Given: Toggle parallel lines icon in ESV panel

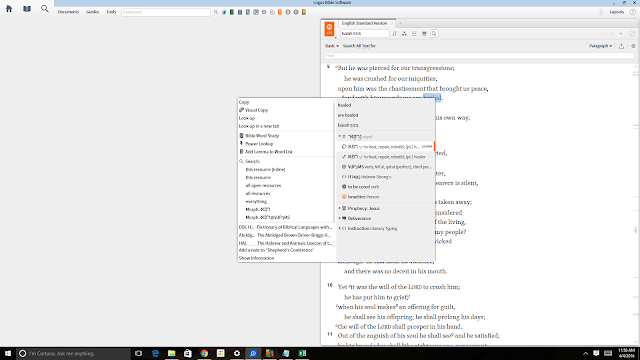Looking at the screenshot, I should pos(395,34).
